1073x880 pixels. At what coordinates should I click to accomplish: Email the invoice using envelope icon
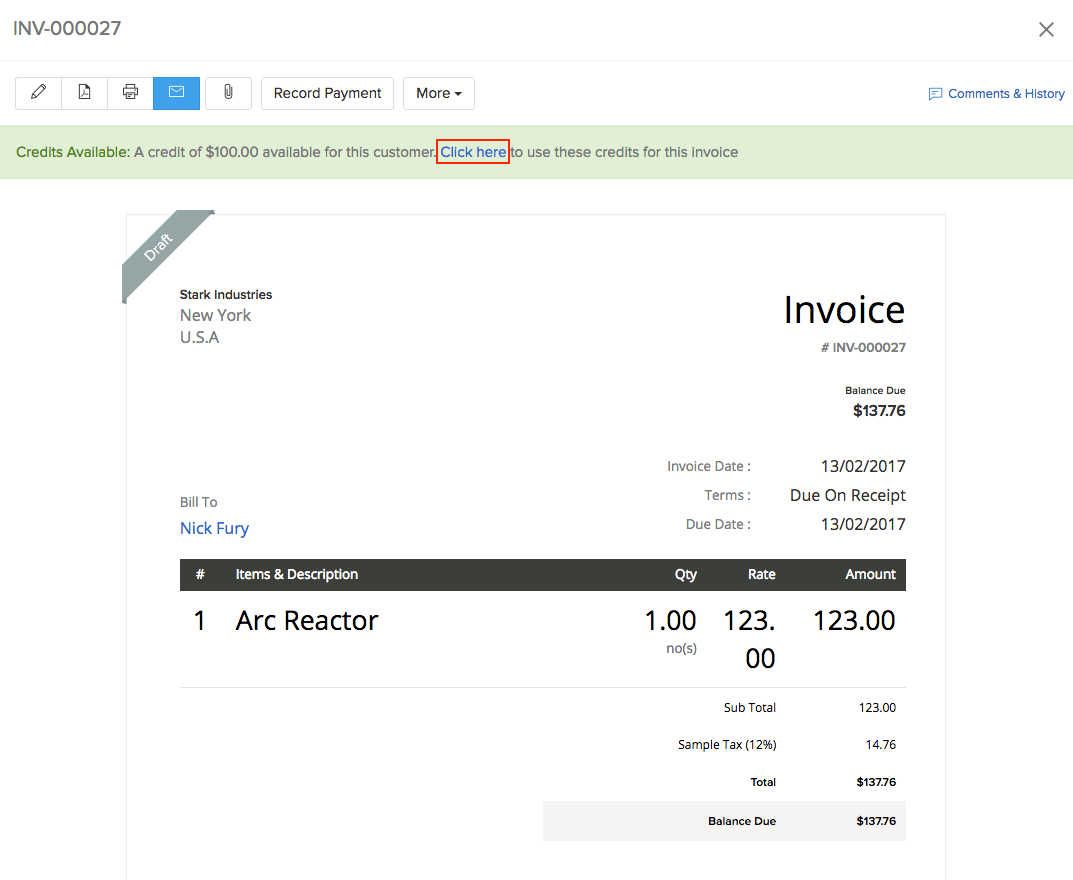pos(176,93)
